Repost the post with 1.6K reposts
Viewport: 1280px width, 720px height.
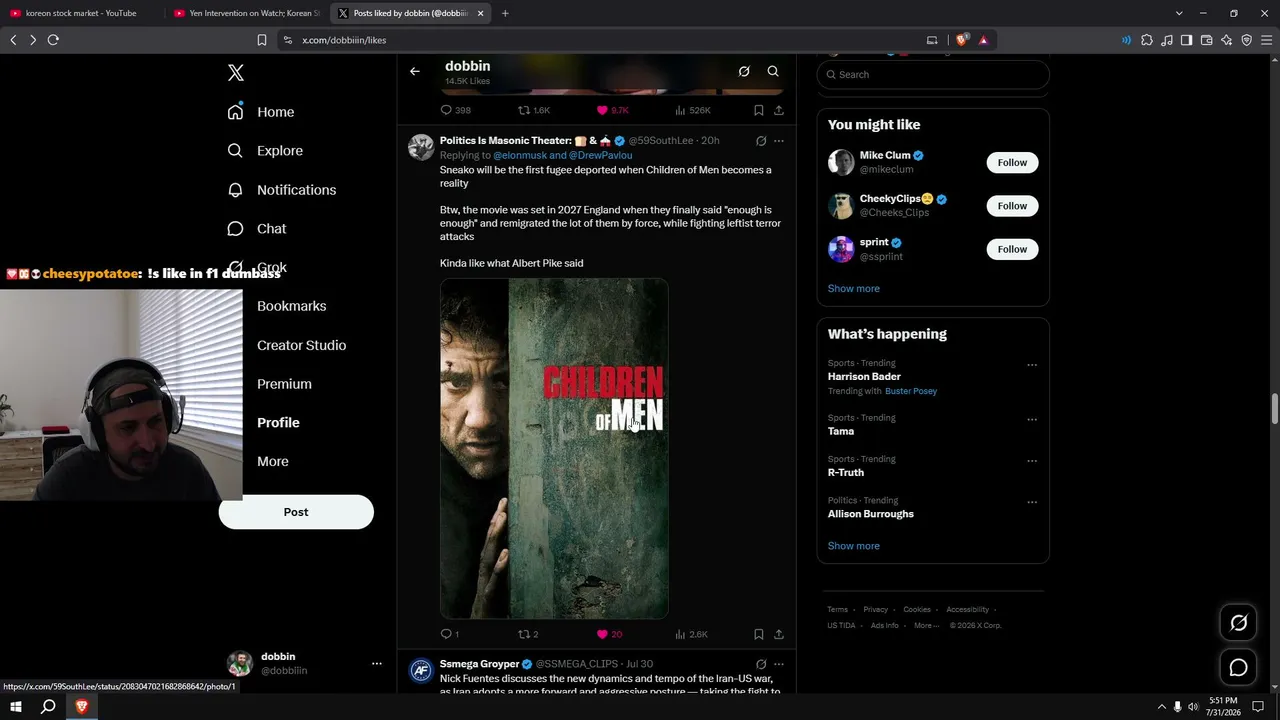point(533,110)
